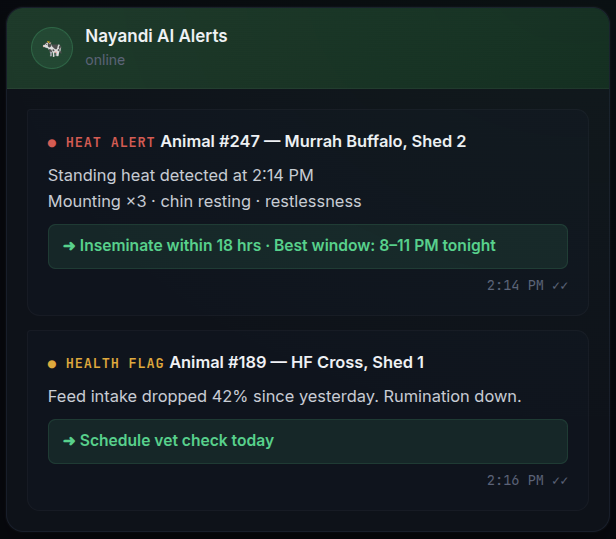Click the online status text
The width and height of the screenshot is (616, 539).
(105, 60)
